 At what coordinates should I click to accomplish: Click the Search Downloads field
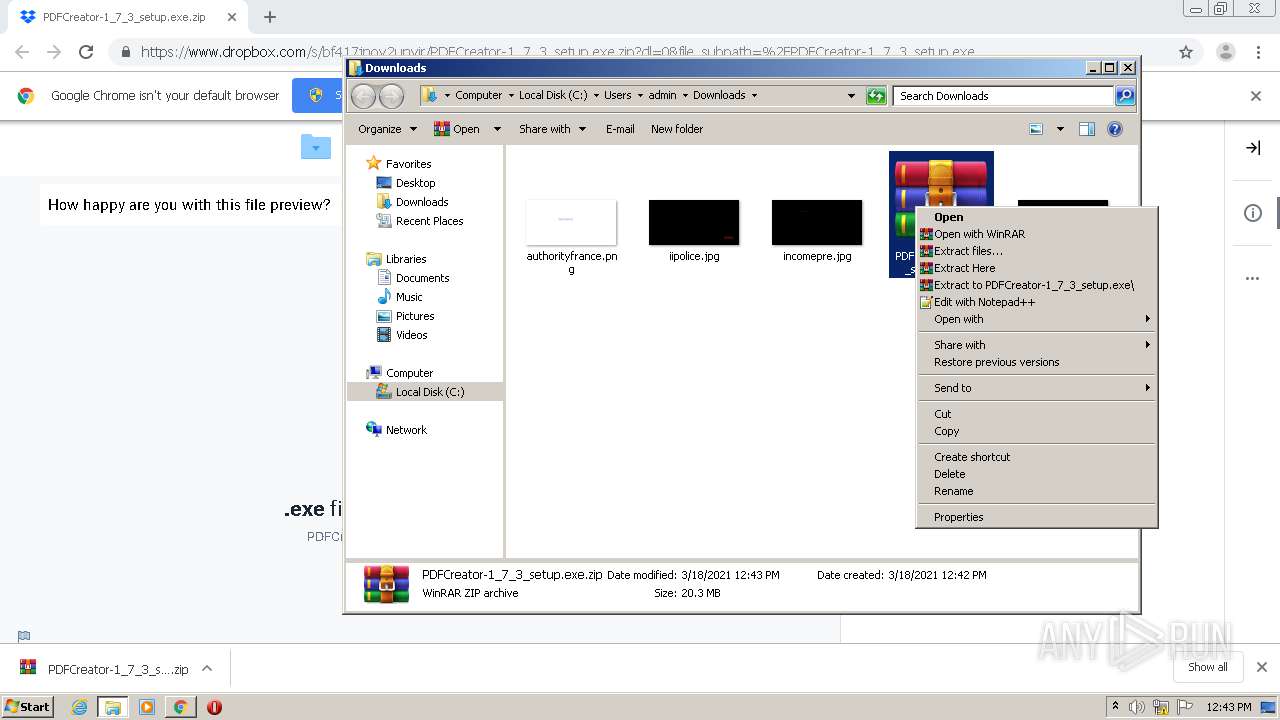(1003, 96)
